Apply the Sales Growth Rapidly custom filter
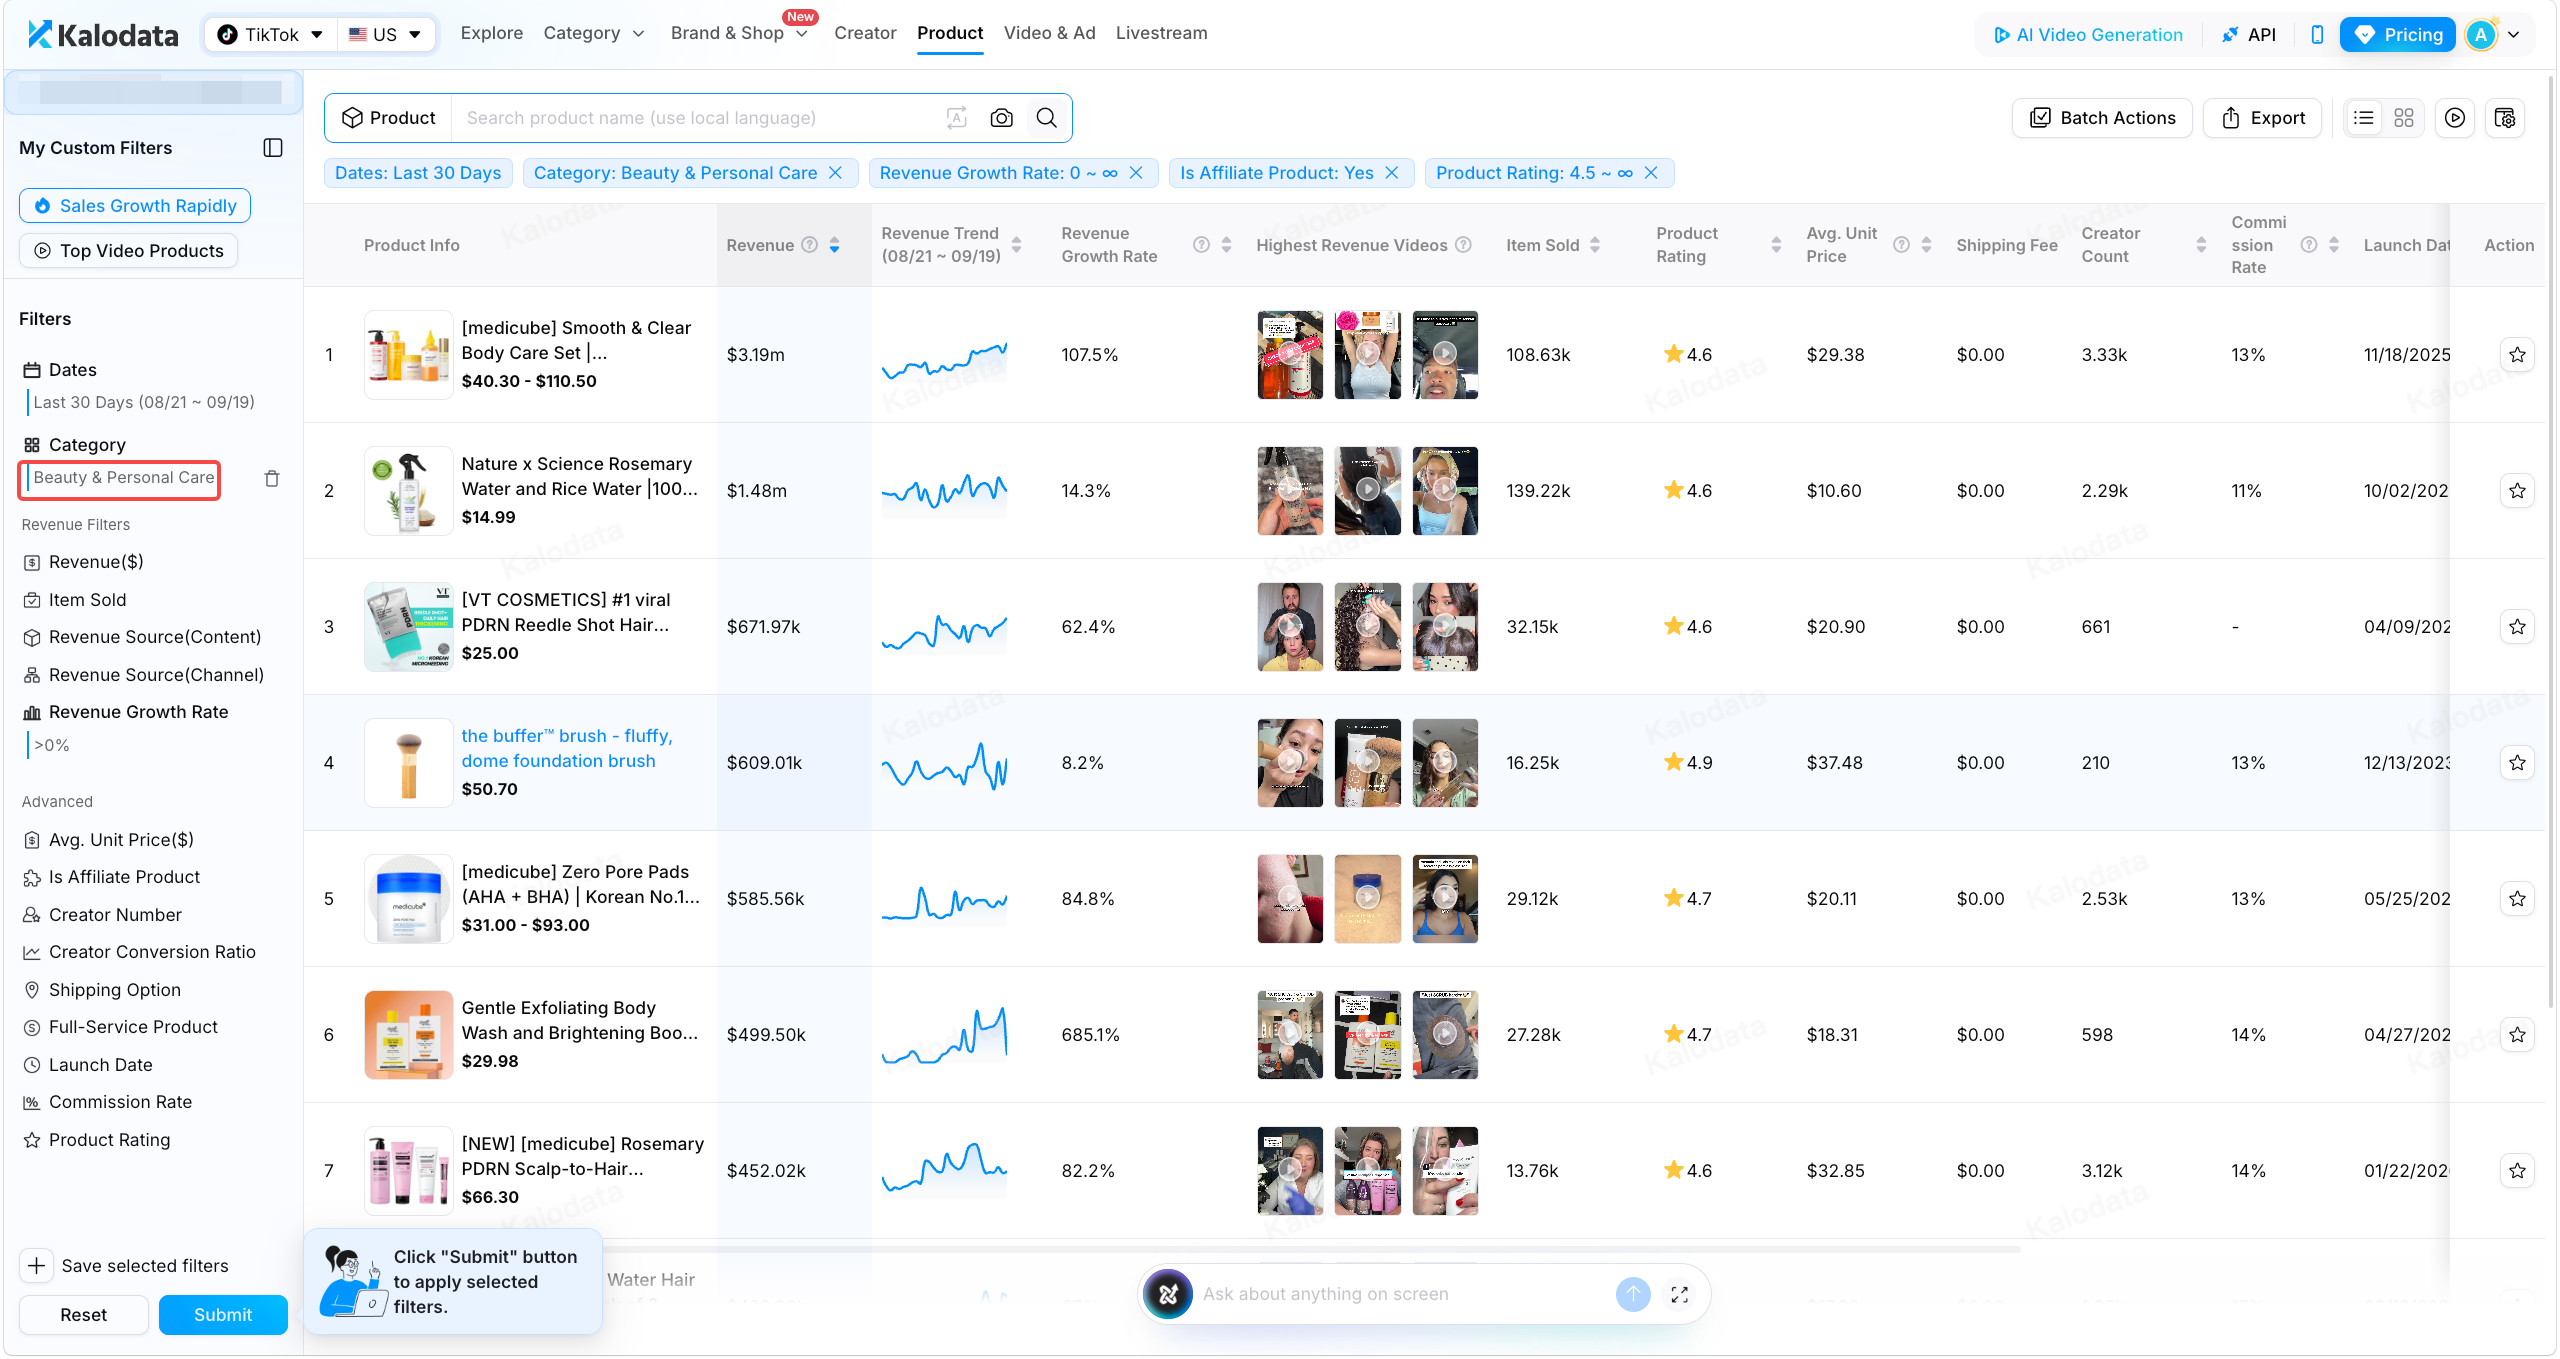 click(135, 206)
